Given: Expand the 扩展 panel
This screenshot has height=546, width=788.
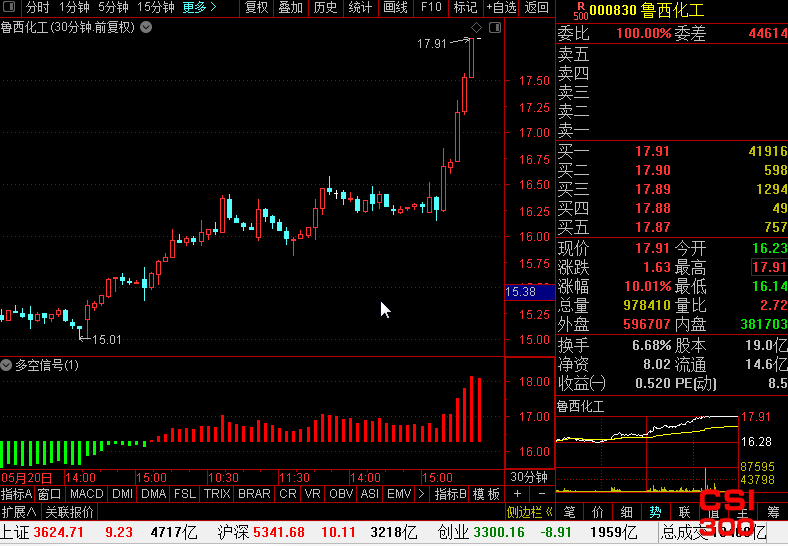Looking at the screenshot, I should coord(19,512).
